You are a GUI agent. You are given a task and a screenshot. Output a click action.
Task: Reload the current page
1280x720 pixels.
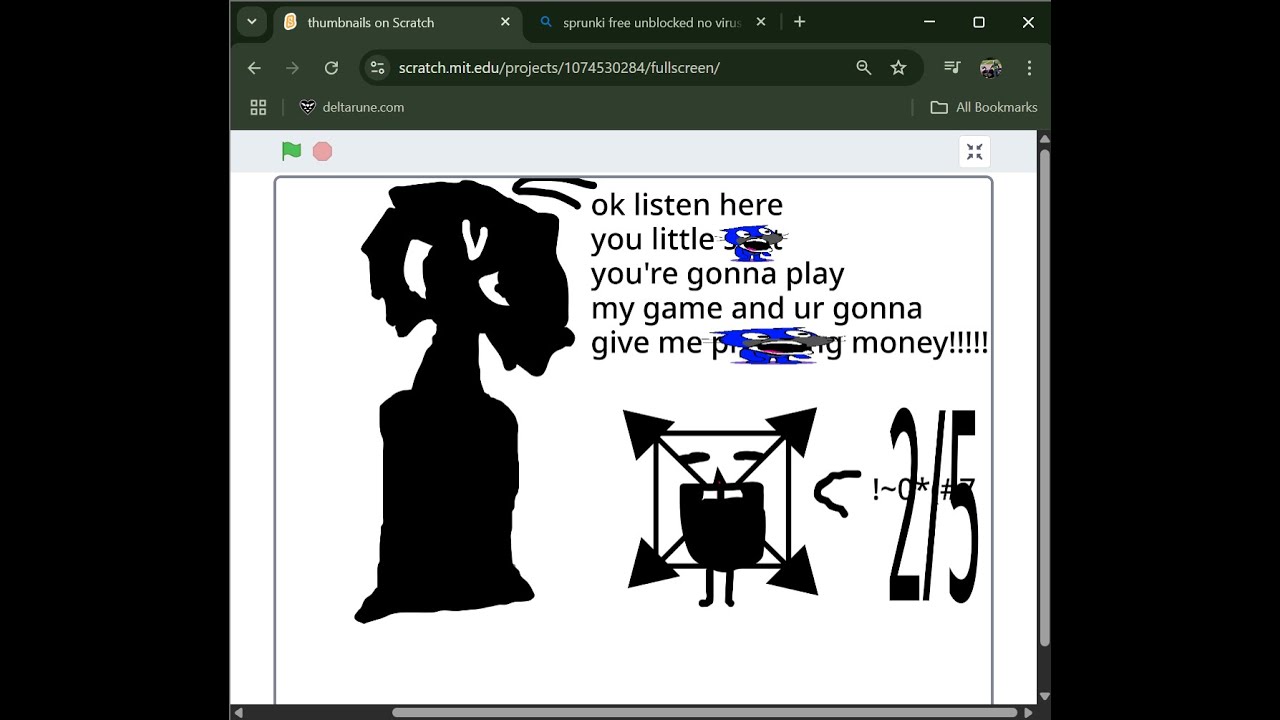(x=331, y=68)
